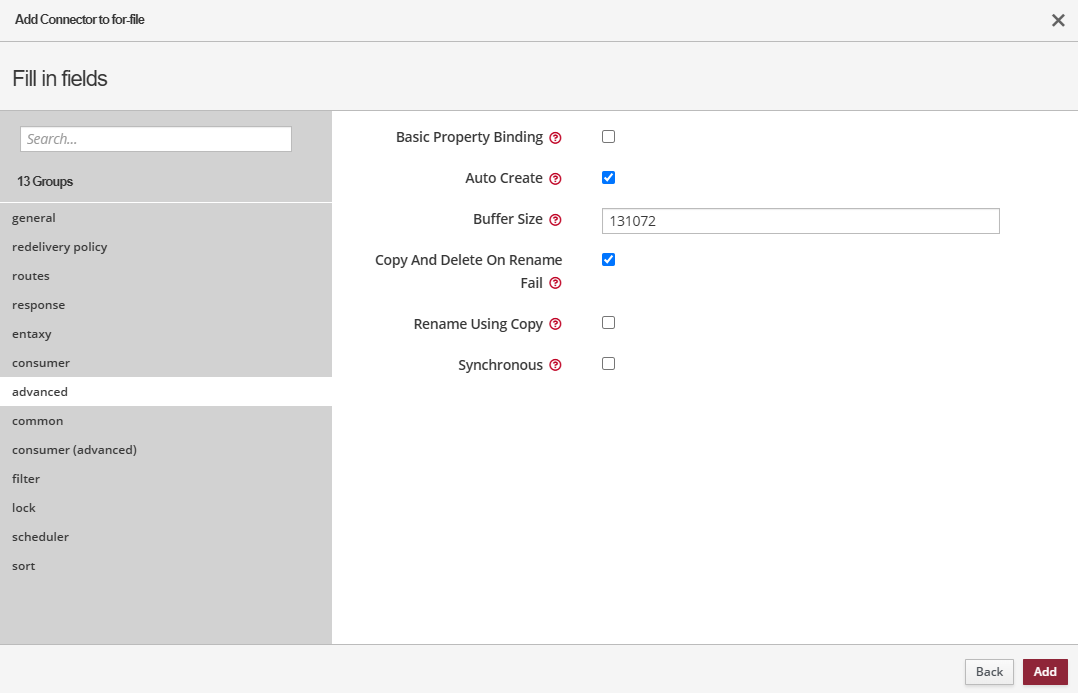Viewport: 1078px width, 693px height.
Task: Tick the Rename Using Copy checkbox
Action: [x=608, y=323]
